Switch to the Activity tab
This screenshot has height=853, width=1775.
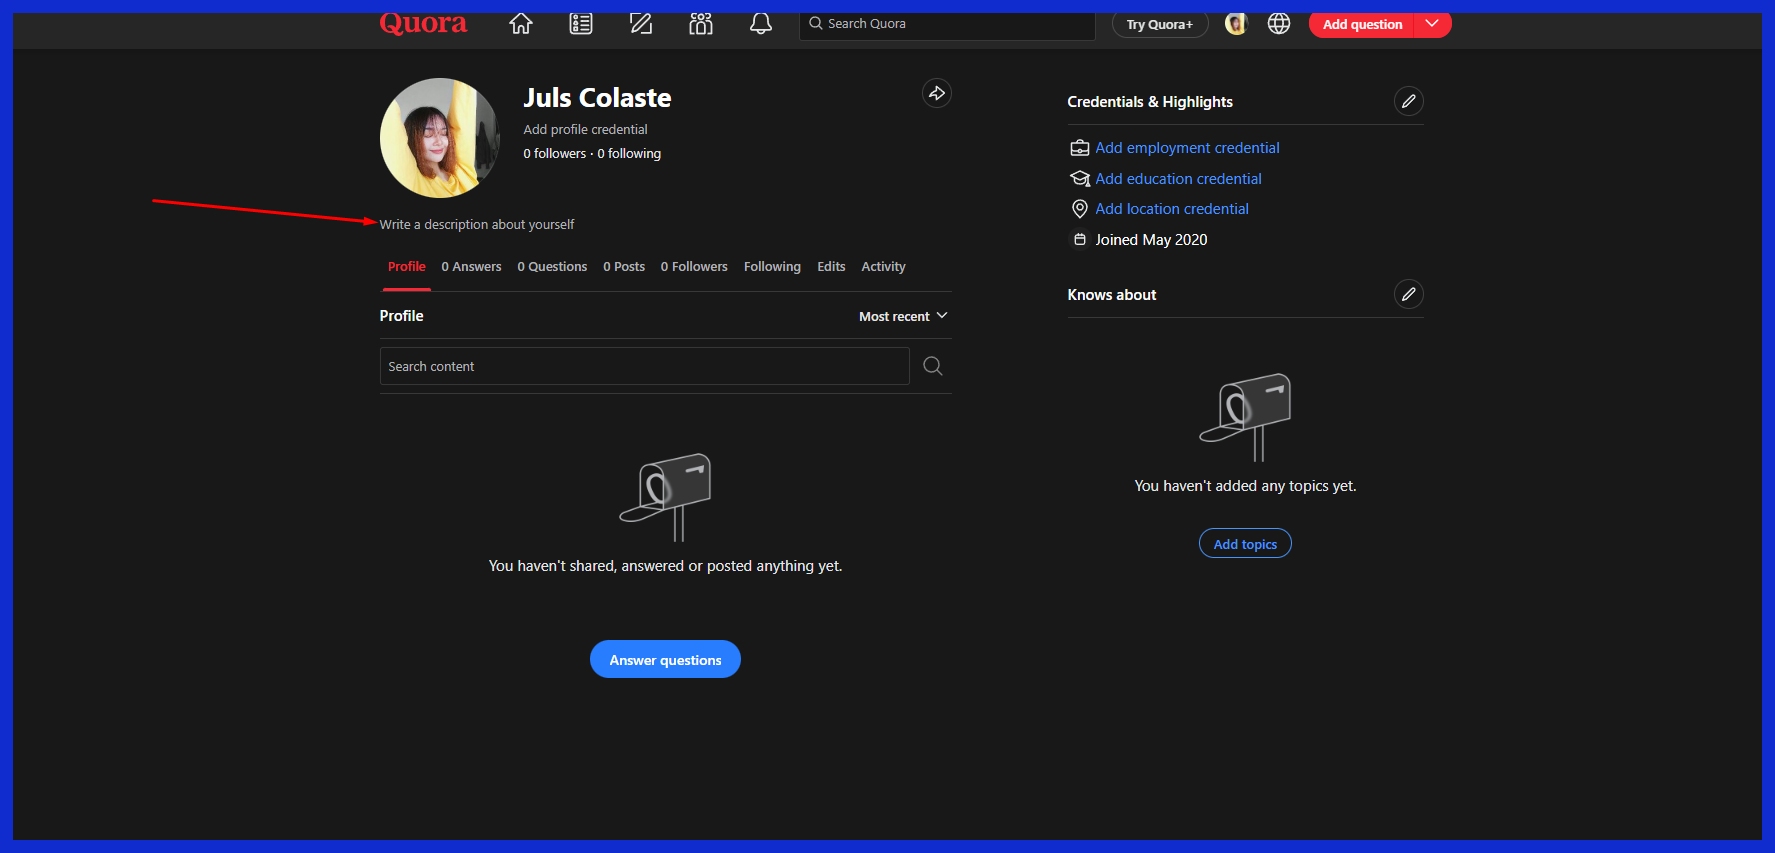(x=883, y=267)
